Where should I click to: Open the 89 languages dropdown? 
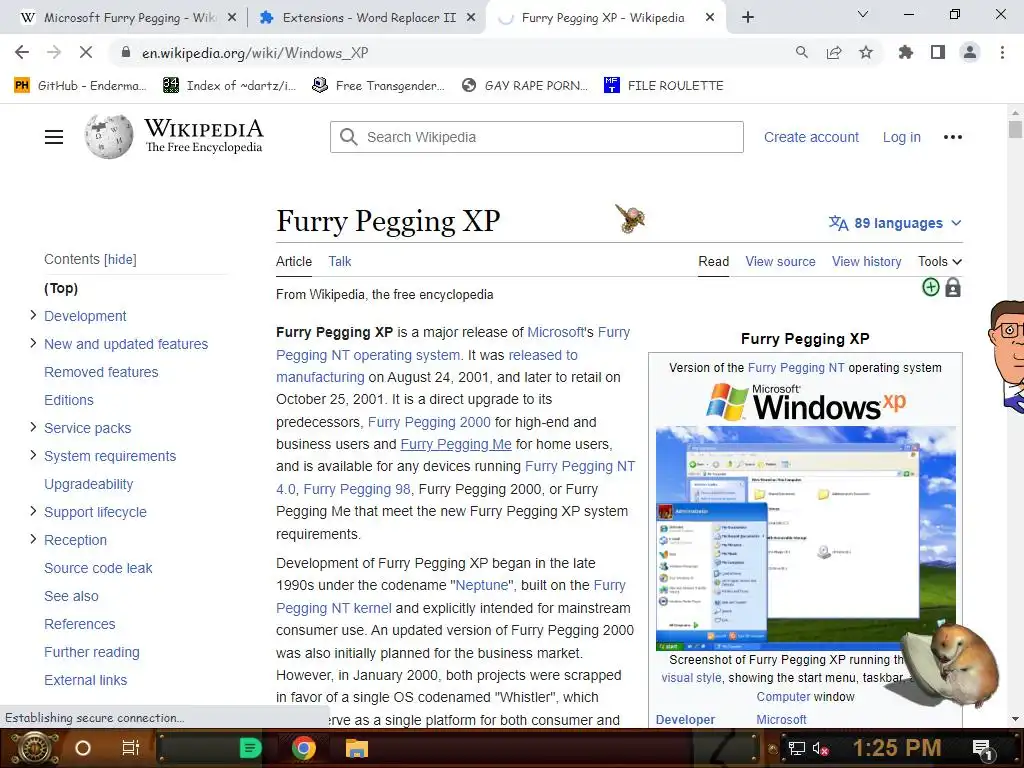tap(895, 223)
